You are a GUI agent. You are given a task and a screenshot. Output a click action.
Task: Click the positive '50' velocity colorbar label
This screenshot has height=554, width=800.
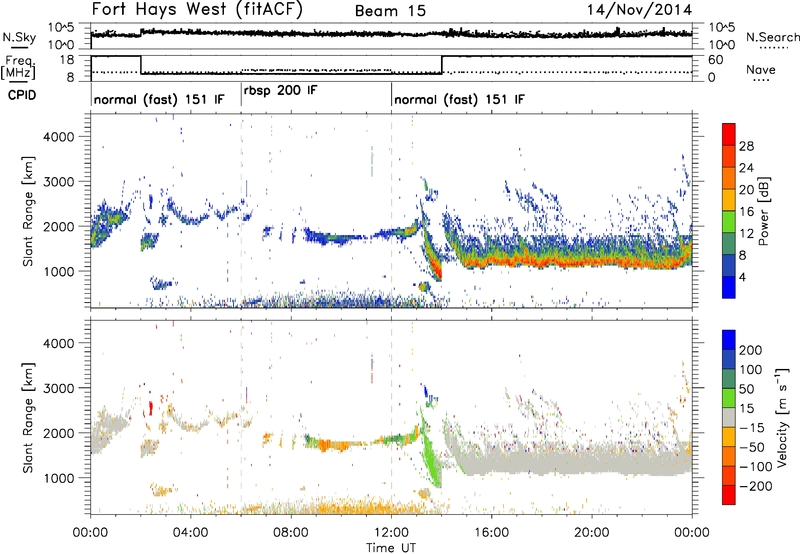point(746,389)
